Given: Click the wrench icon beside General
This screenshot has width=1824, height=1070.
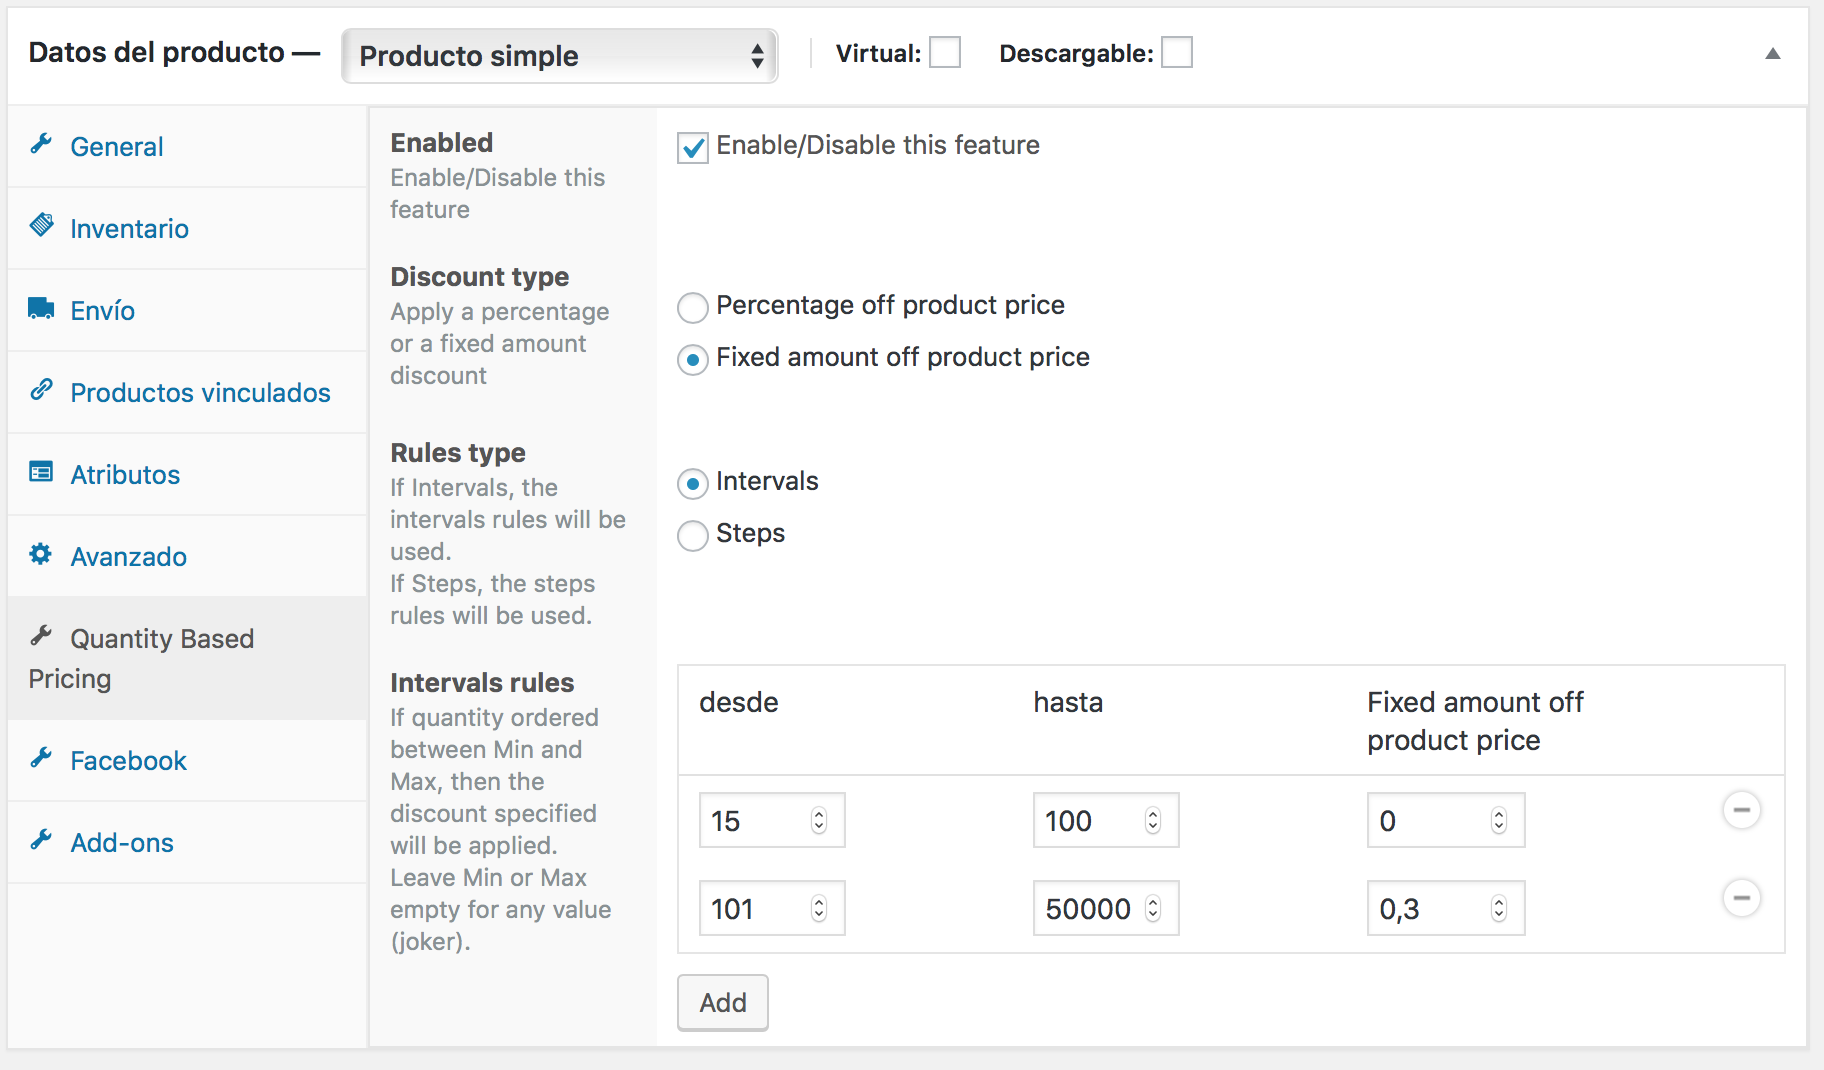Looking at the screenshot, I should [41, 145].
